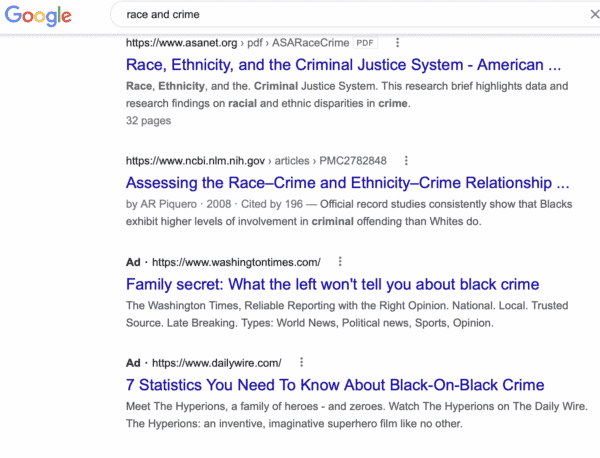The image size is (600, 458).
Task: Click the 'Ad' label beside dailywire.com
Action: (133, 363)
